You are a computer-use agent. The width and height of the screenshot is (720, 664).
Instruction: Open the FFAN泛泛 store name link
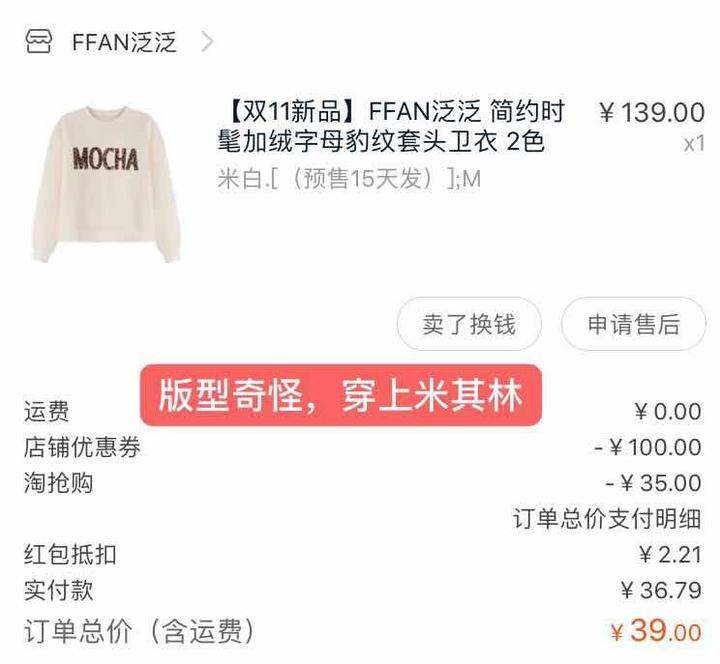pos(124,42)
